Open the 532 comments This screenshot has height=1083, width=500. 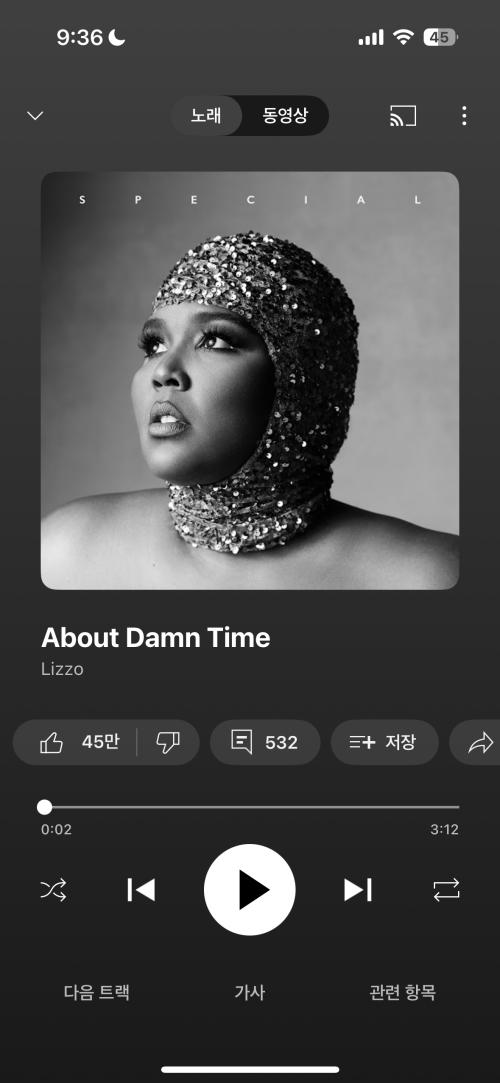(x=265, y=742)
